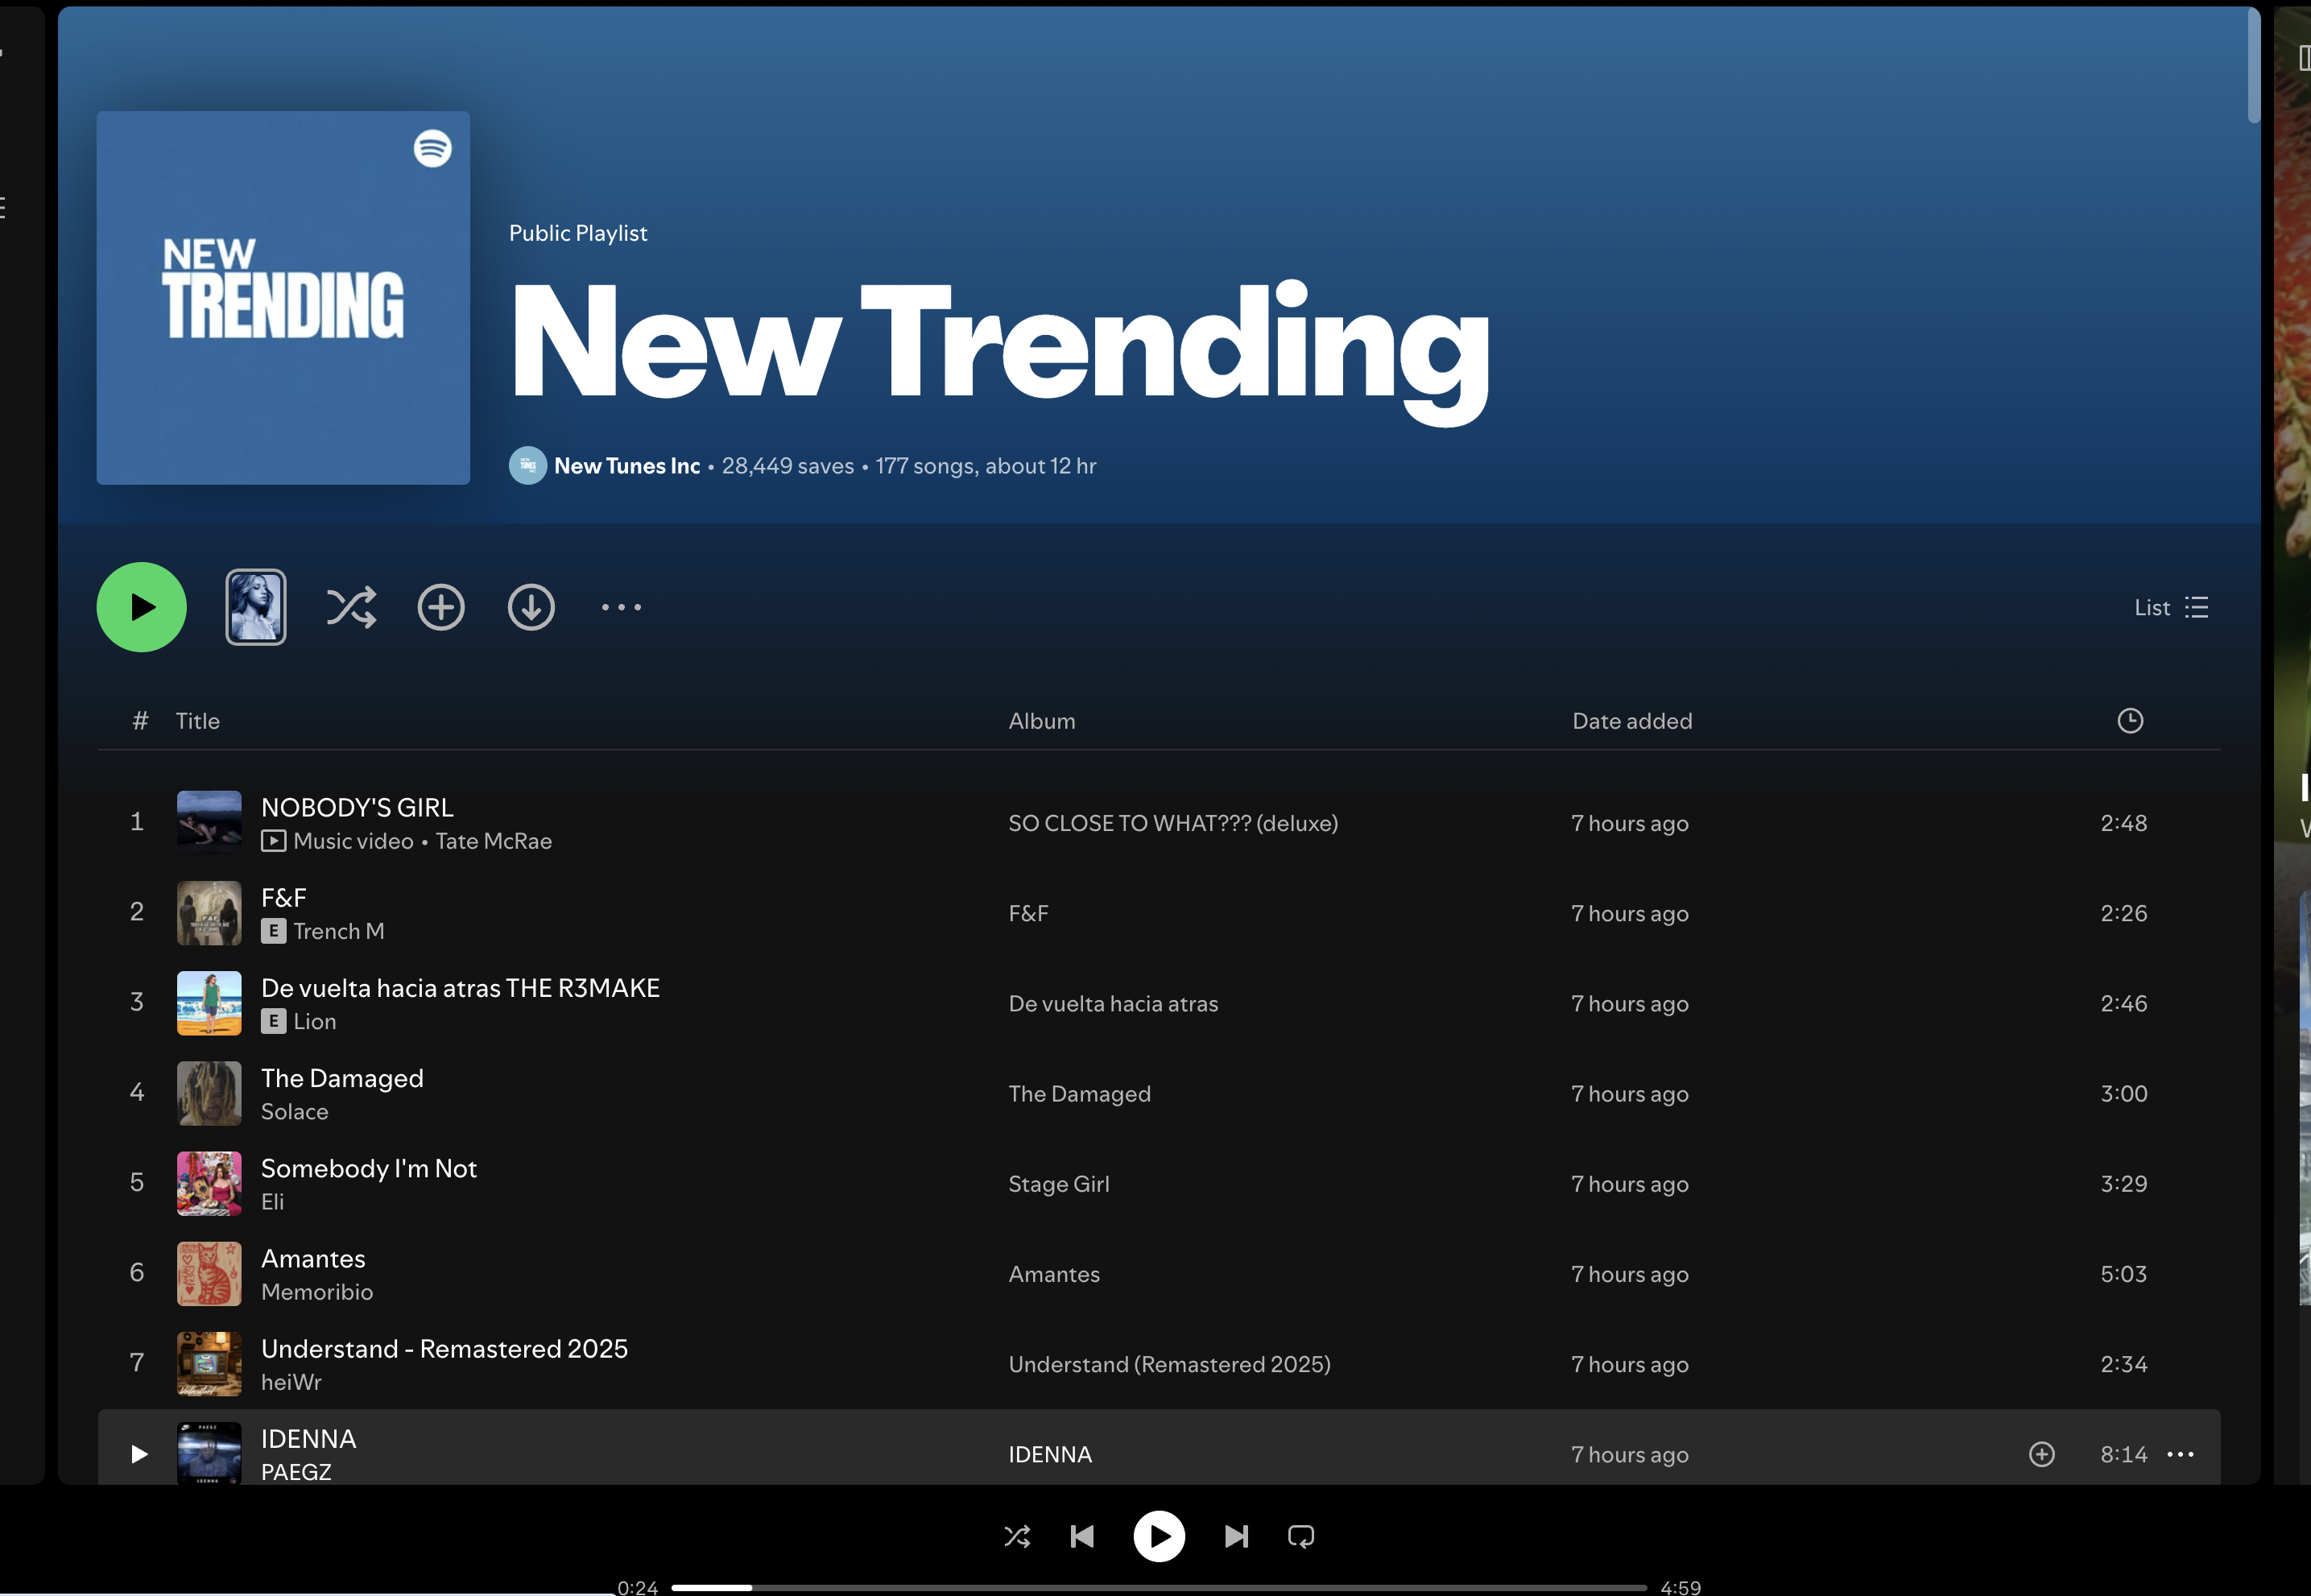Open the Solace artist link
The height and width of the screenshot is (1596, 2311).
point(294,1111)
